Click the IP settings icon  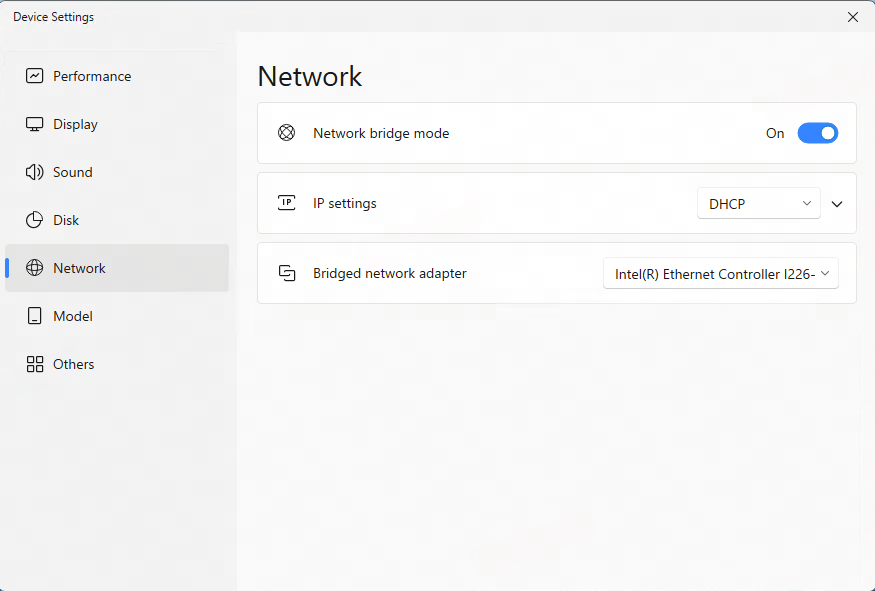point(286,203)
